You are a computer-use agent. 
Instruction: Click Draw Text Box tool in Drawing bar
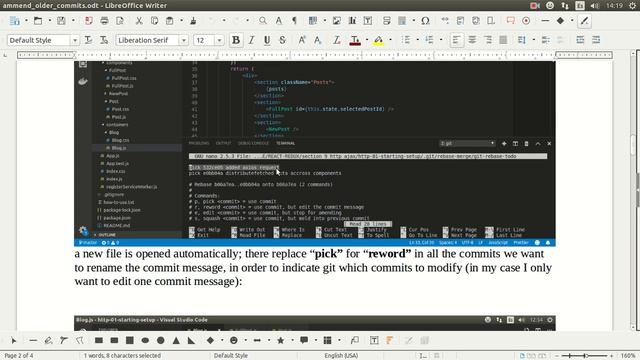[374, 340]
